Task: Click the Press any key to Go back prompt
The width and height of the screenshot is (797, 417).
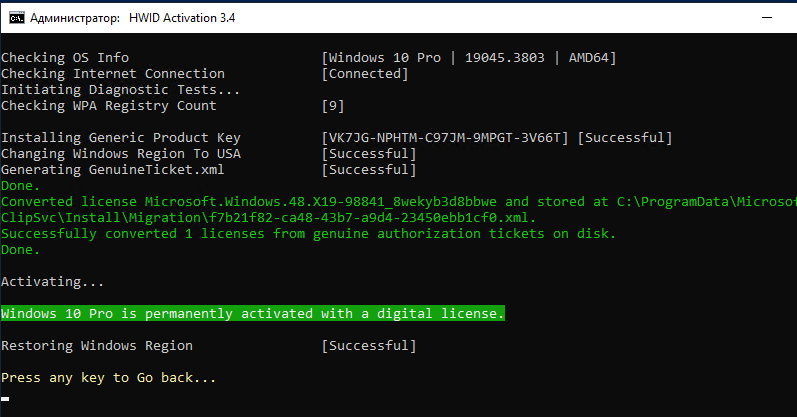Action: pos(109,378)
